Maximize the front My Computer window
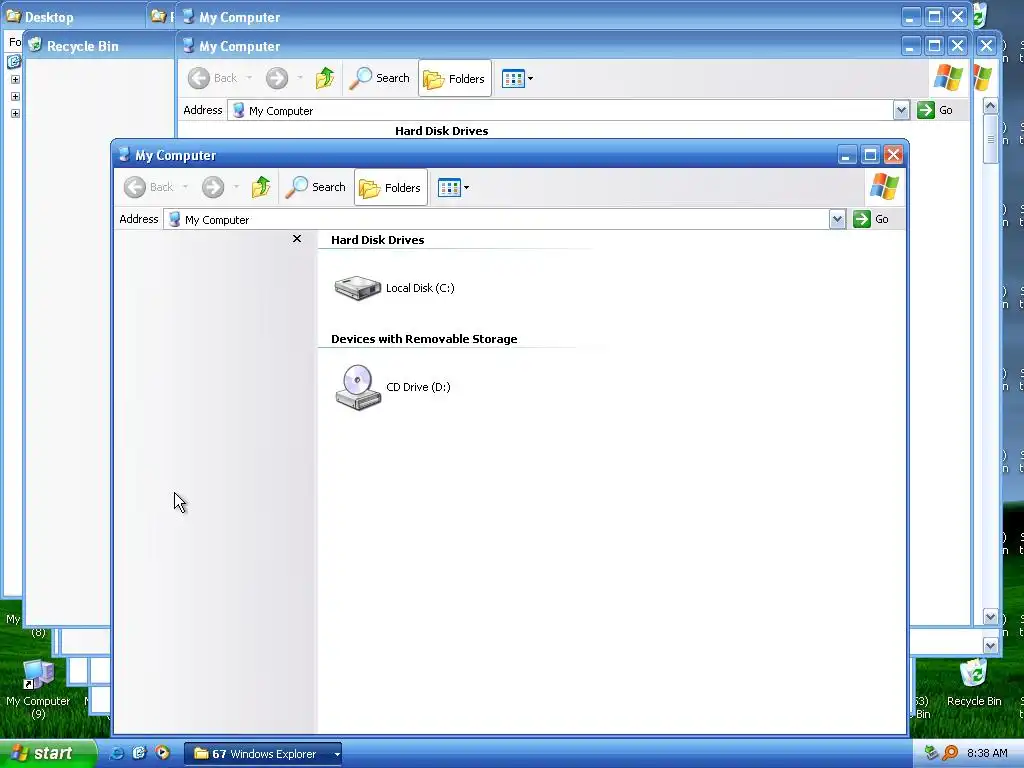Screen dimensions: 1024x768 [870, 155]
